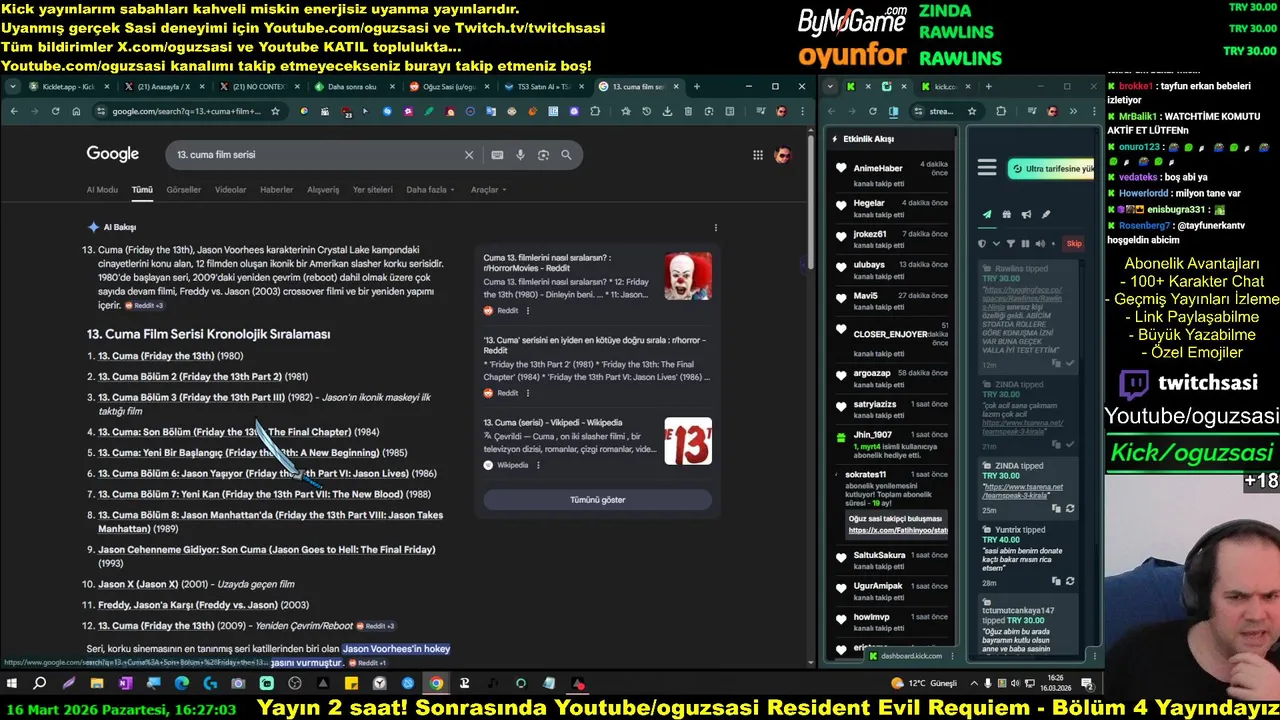The image size is (1280, 720).
Task: Switch to the Görseller search tab
Action: click(184, 190)
